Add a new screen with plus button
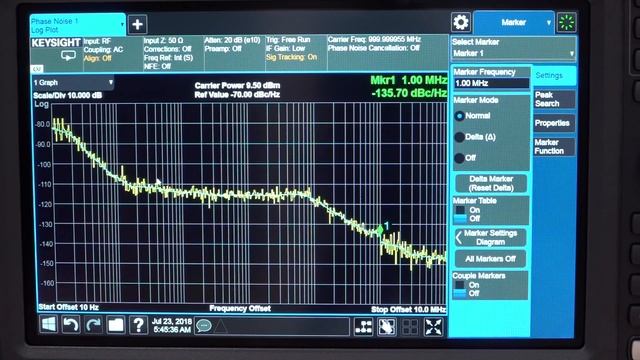Screen dimensions: 640x360 click(138, 24)
